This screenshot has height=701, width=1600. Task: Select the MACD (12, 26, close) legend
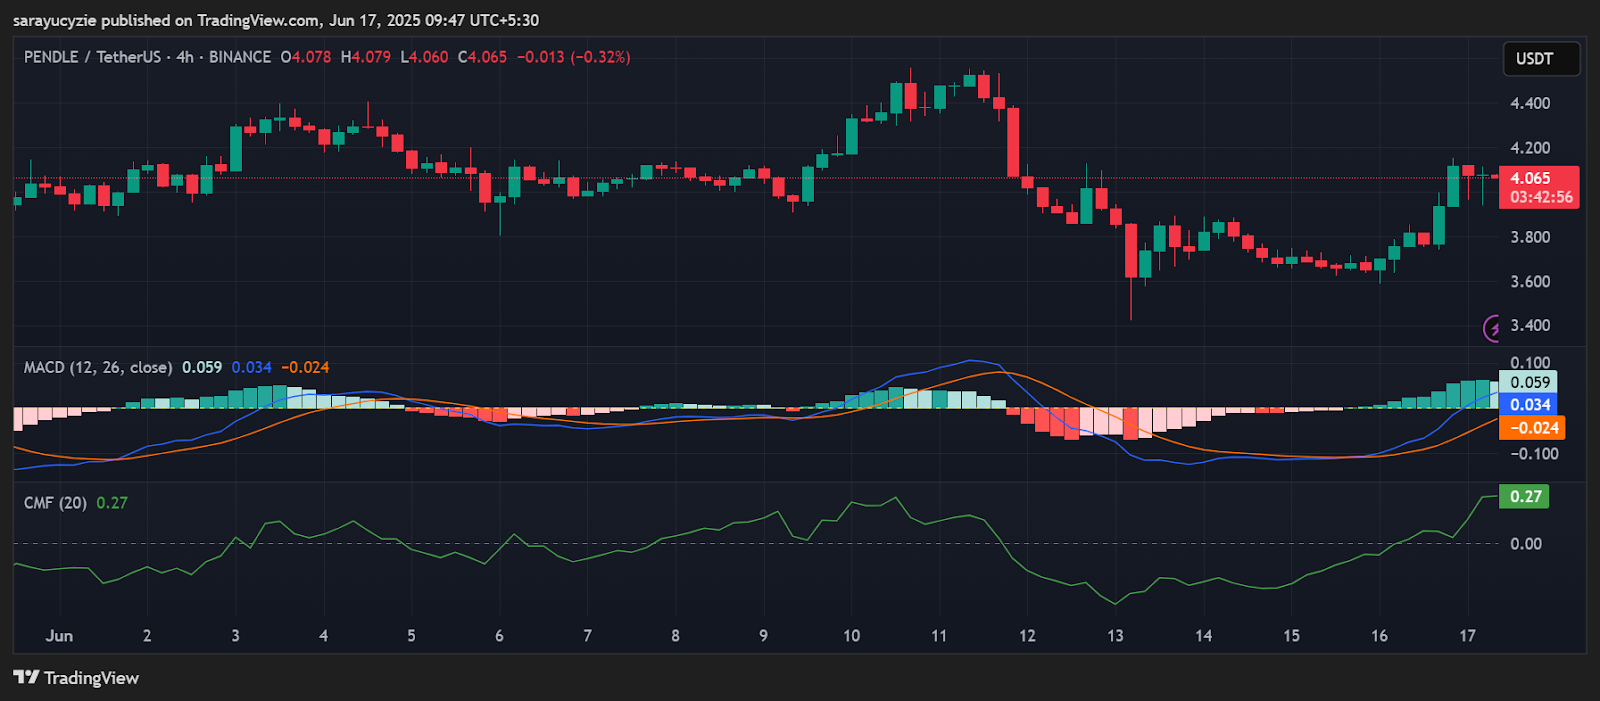(97, 368)
